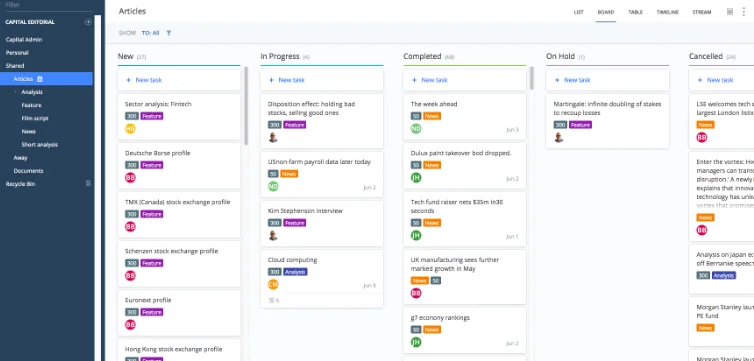Click the BB avatar on Enter the vortex card
The width and height of the screenshot is (754, 361).
coord(702,230)
